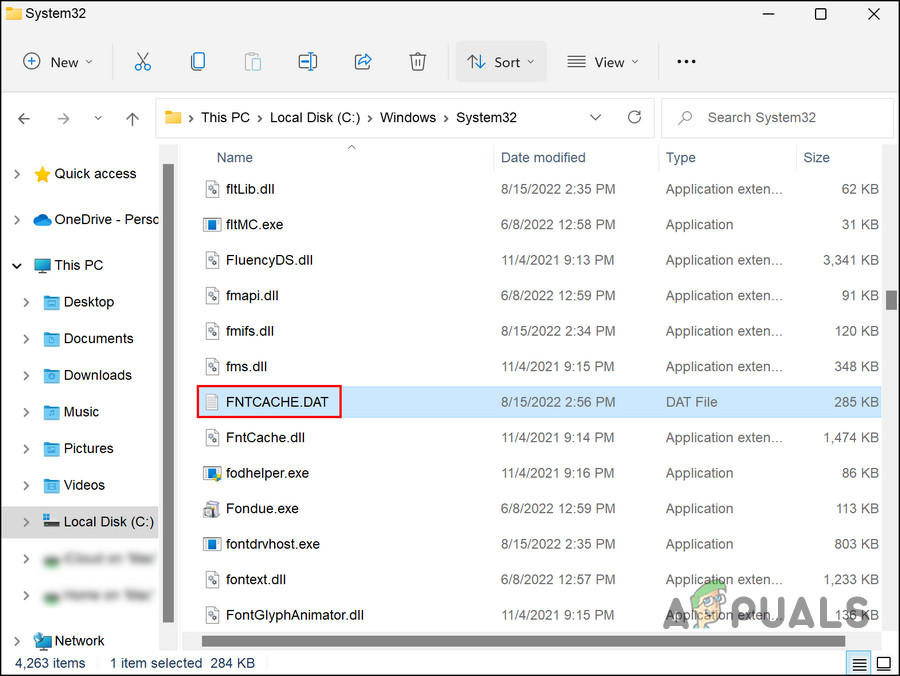Click the Delete trash icon

point(417,61)
